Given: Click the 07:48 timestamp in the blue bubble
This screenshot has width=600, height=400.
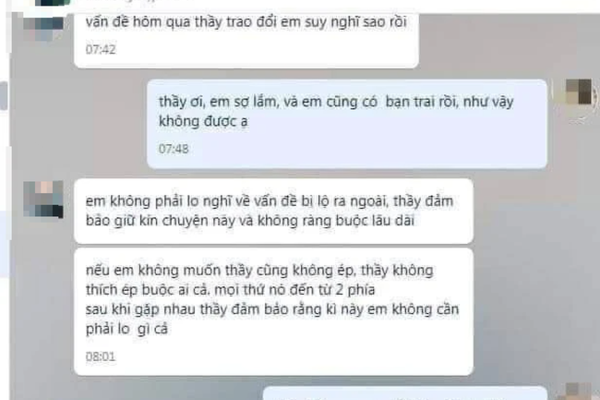Looking at the screenshot, I should (x=174, y=149).
